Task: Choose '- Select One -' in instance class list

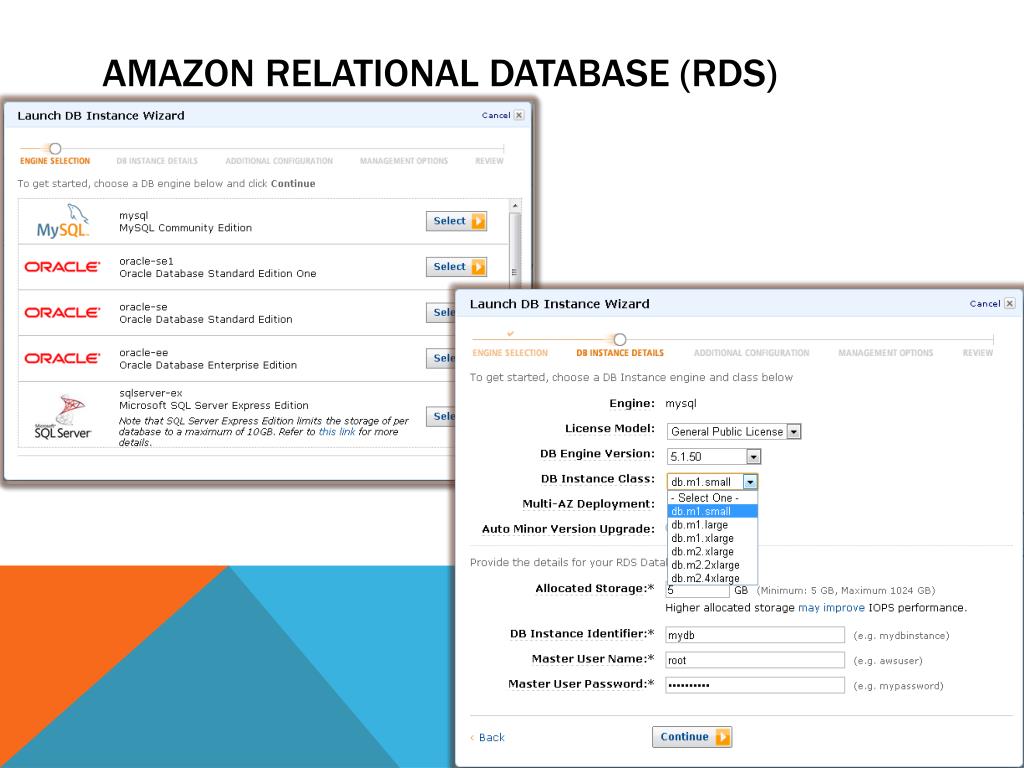Action: pyautogui.click(x=712, y=498)
